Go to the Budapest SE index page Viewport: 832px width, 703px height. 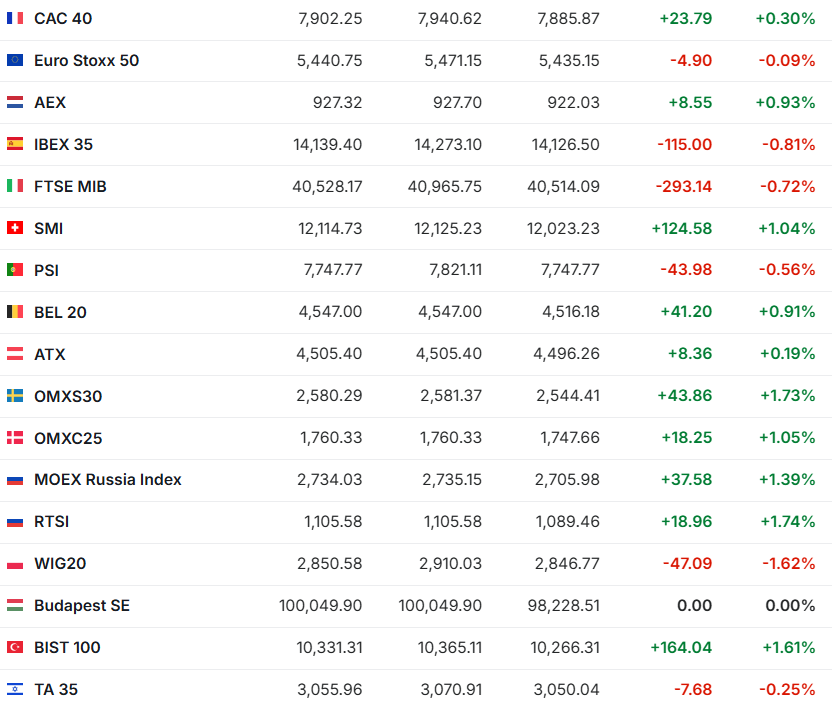coord(82,605)
